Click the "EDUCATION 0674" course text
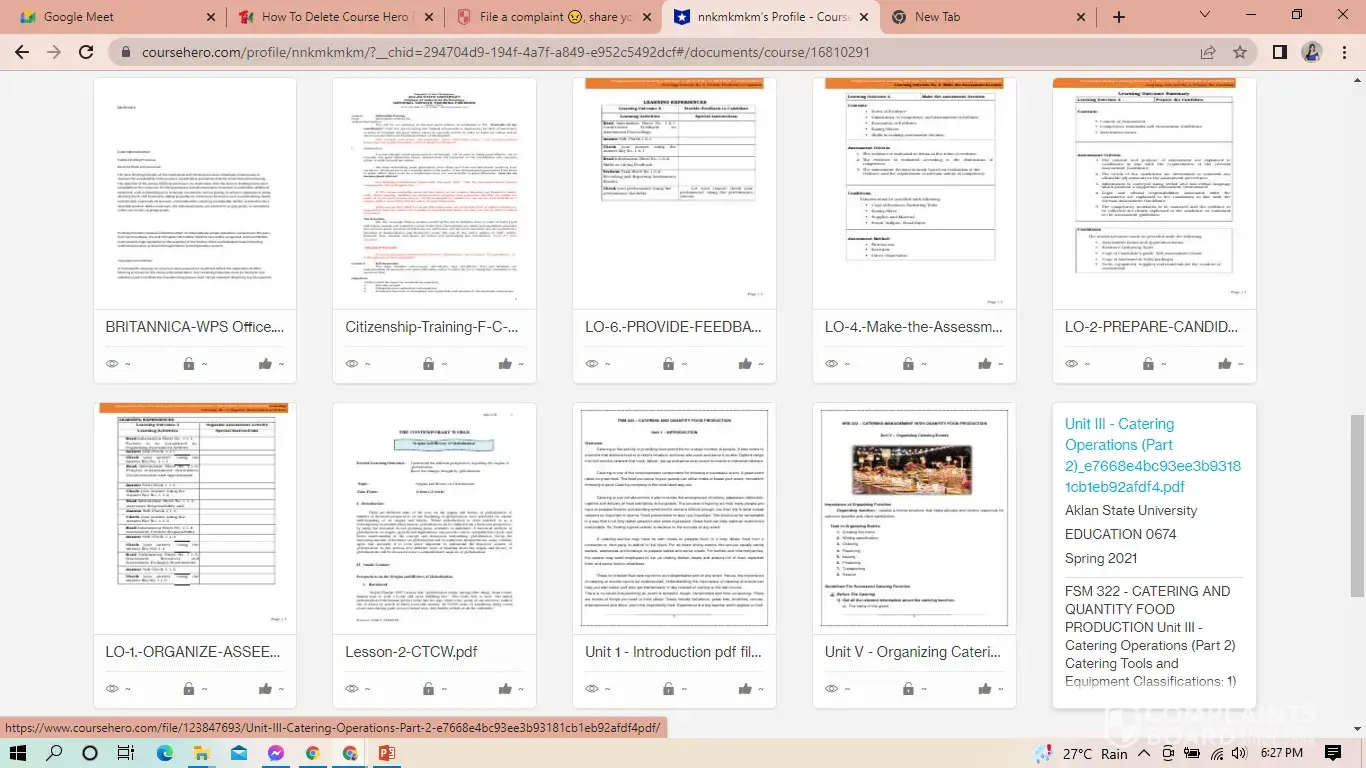The width and height of the screenshot is (1366, 768). tap(1121, 534)
